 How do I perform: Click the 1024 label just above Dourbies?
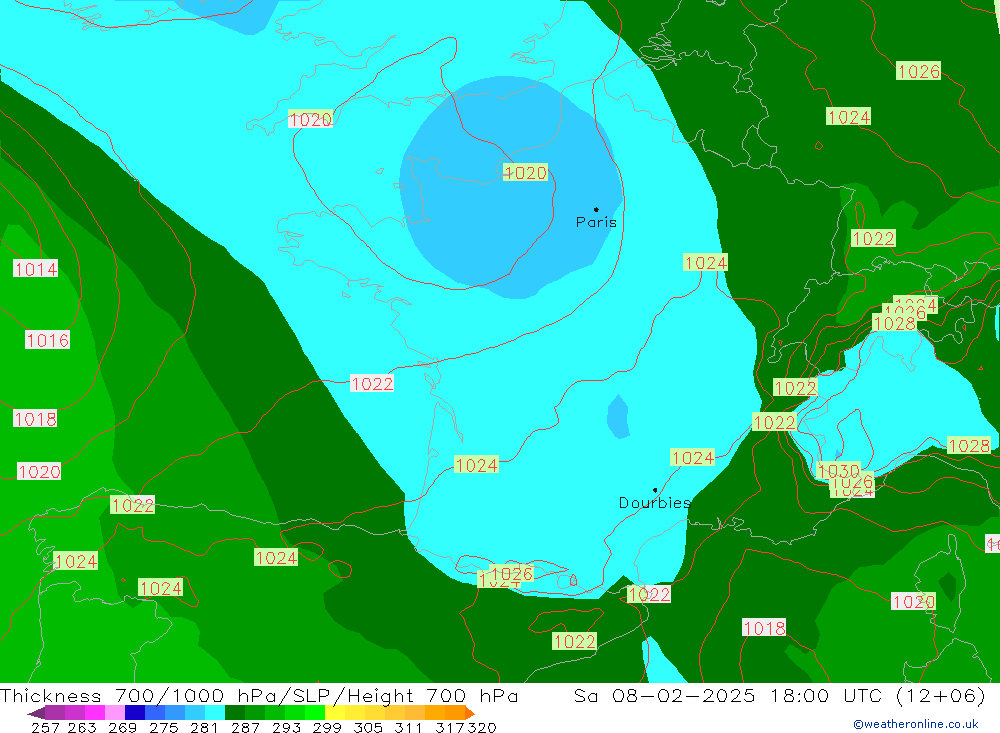693,457
